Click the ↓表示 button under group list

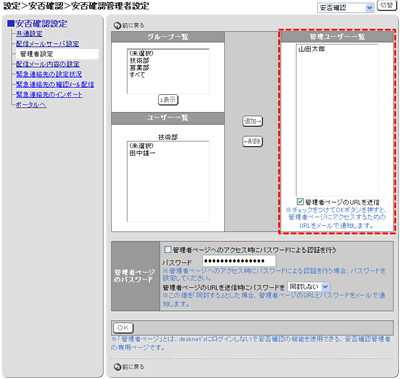168,100
